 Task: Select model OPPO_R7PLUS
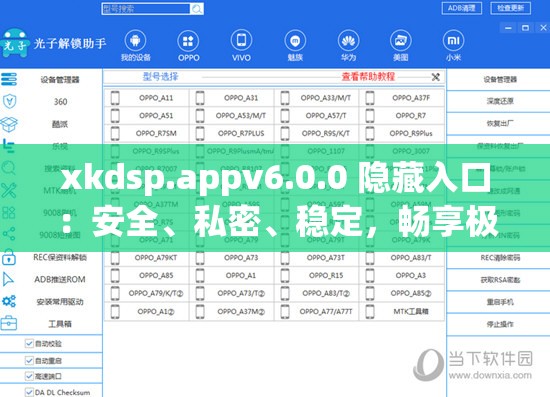tap(241, 133)
